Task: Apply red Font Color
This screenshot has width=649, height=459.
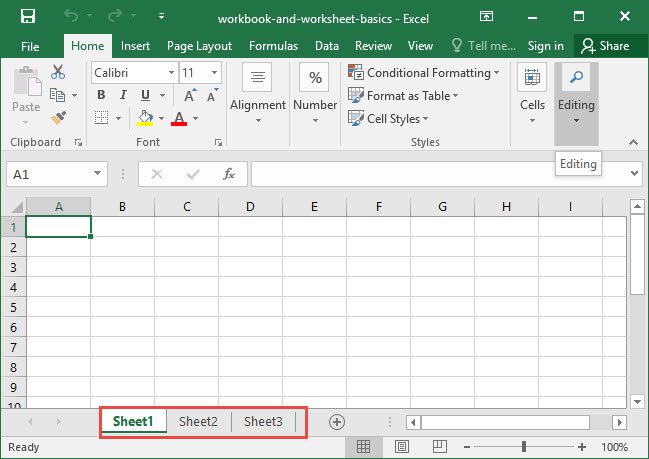Action: click(179, 118)
